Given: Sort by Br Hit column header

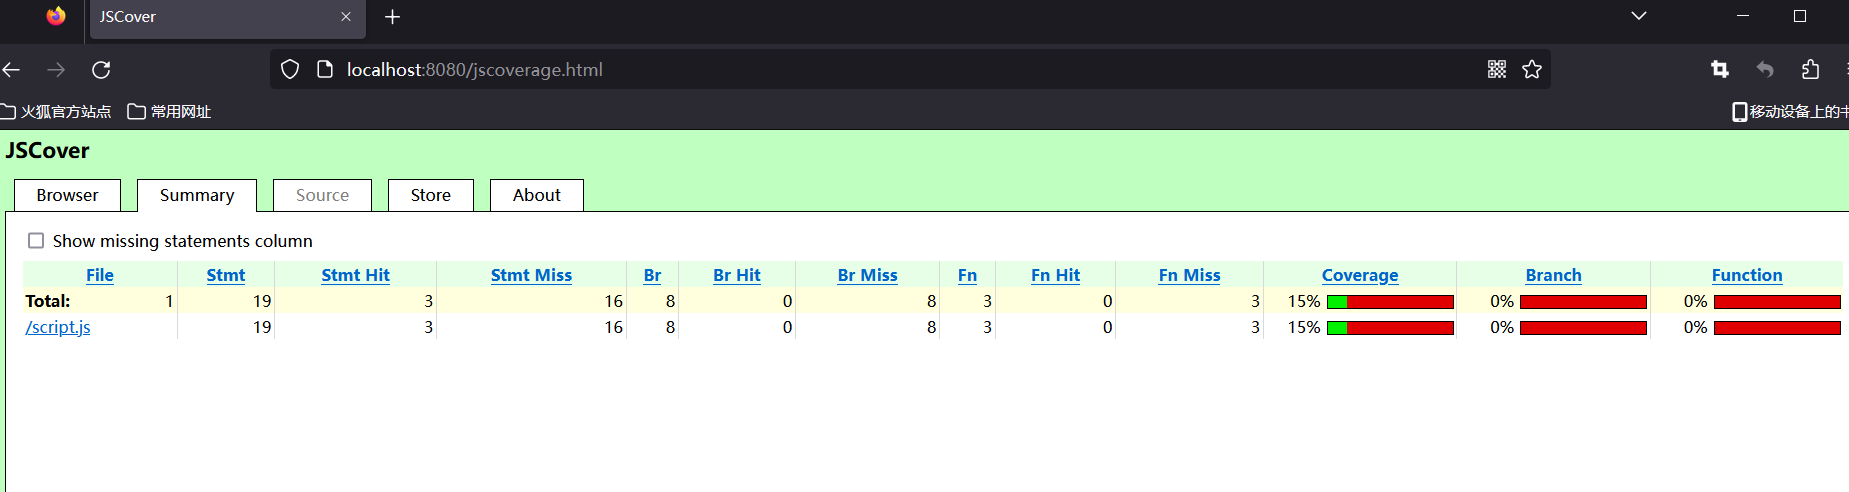Looking at the screenshot, I should (737, 275).
